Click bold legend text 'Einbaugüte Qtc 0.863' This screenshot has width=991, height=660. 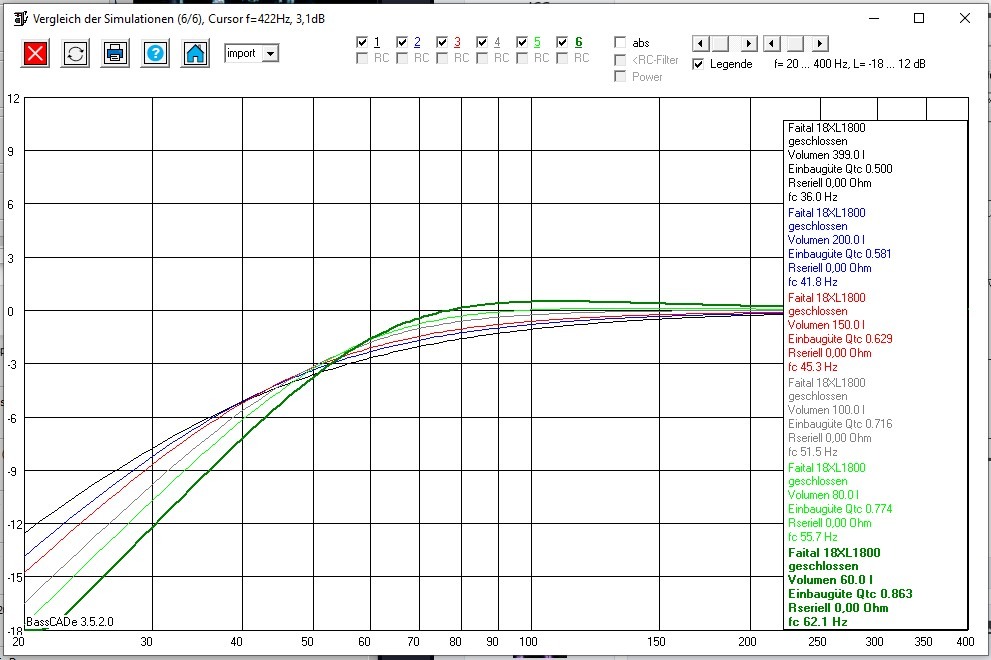(850, 594)
